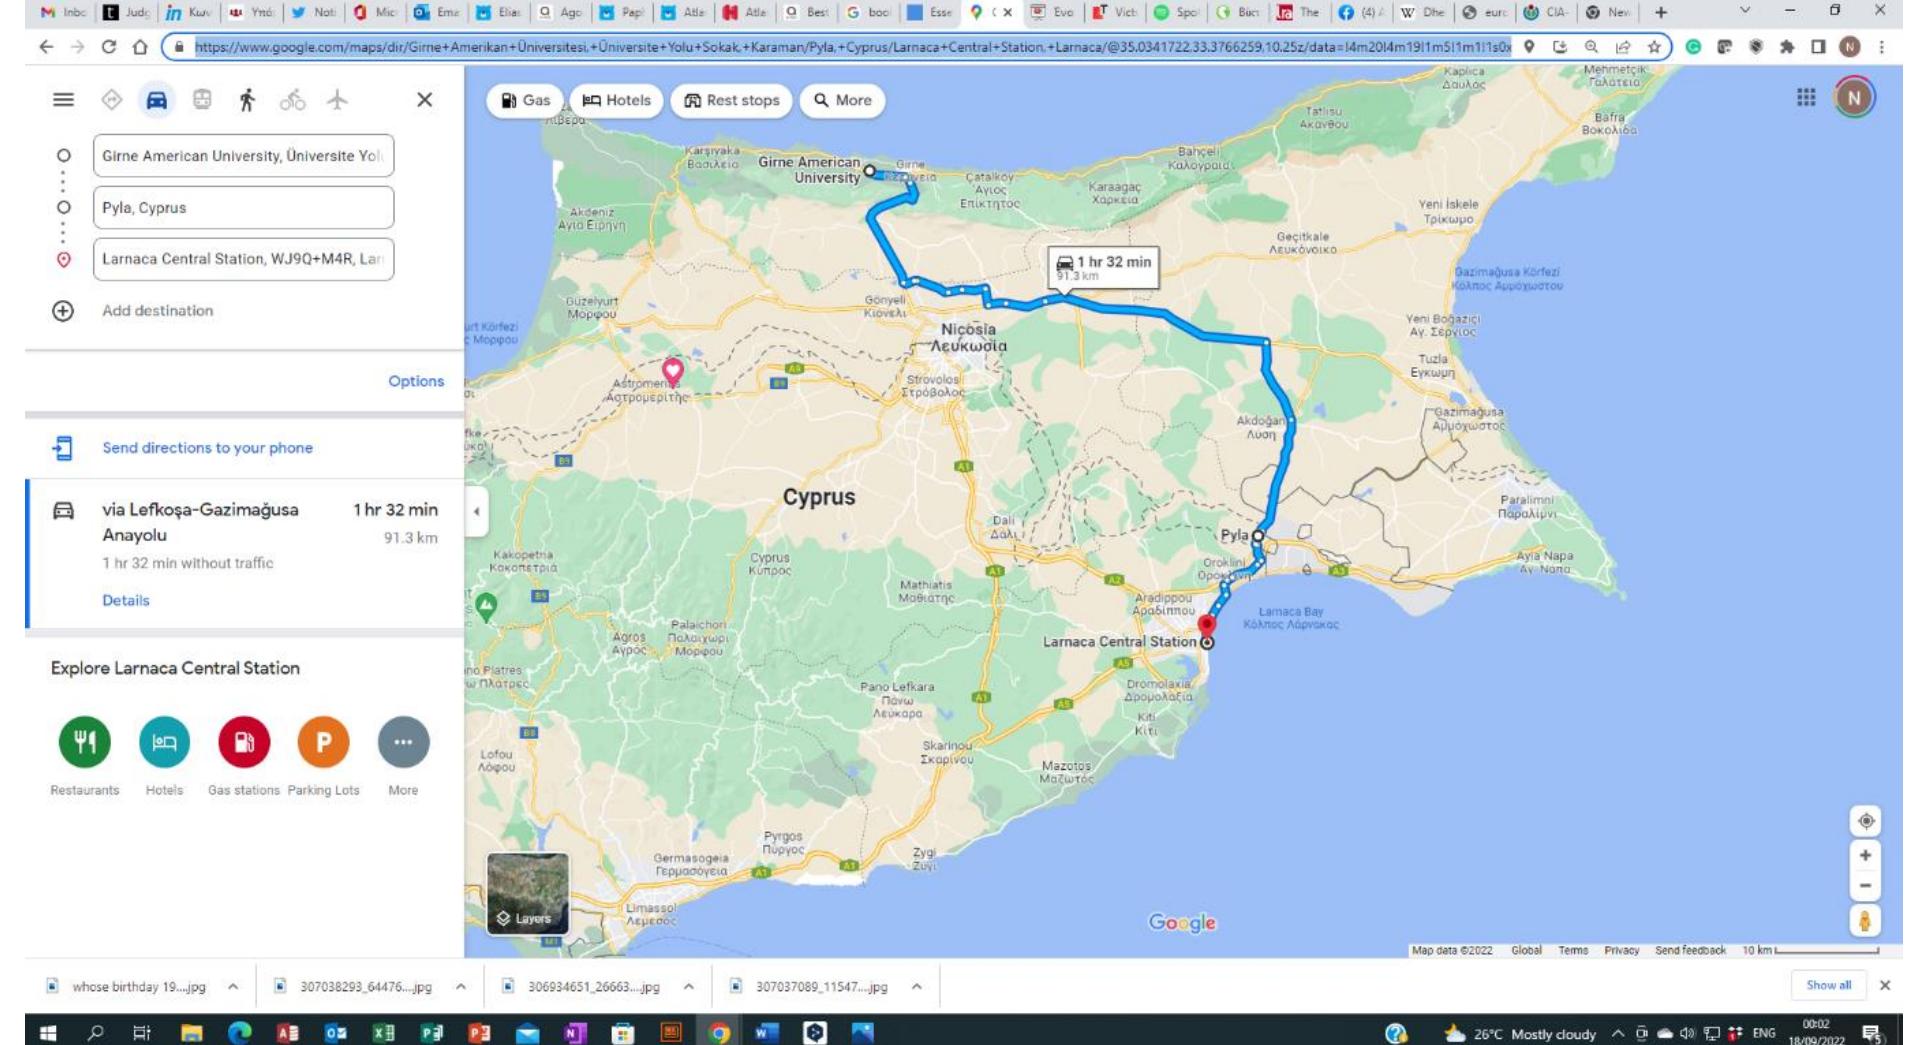This screenshot has height=1045, width=1906.
Task: Show your location on map
Action: tap(1865, 821)
